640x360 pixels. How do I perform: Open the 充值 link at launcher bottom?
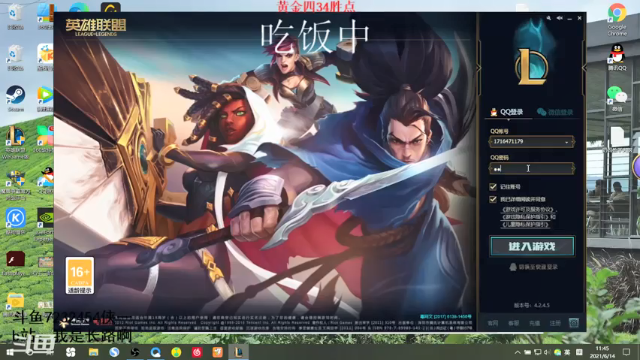point(534,323)
